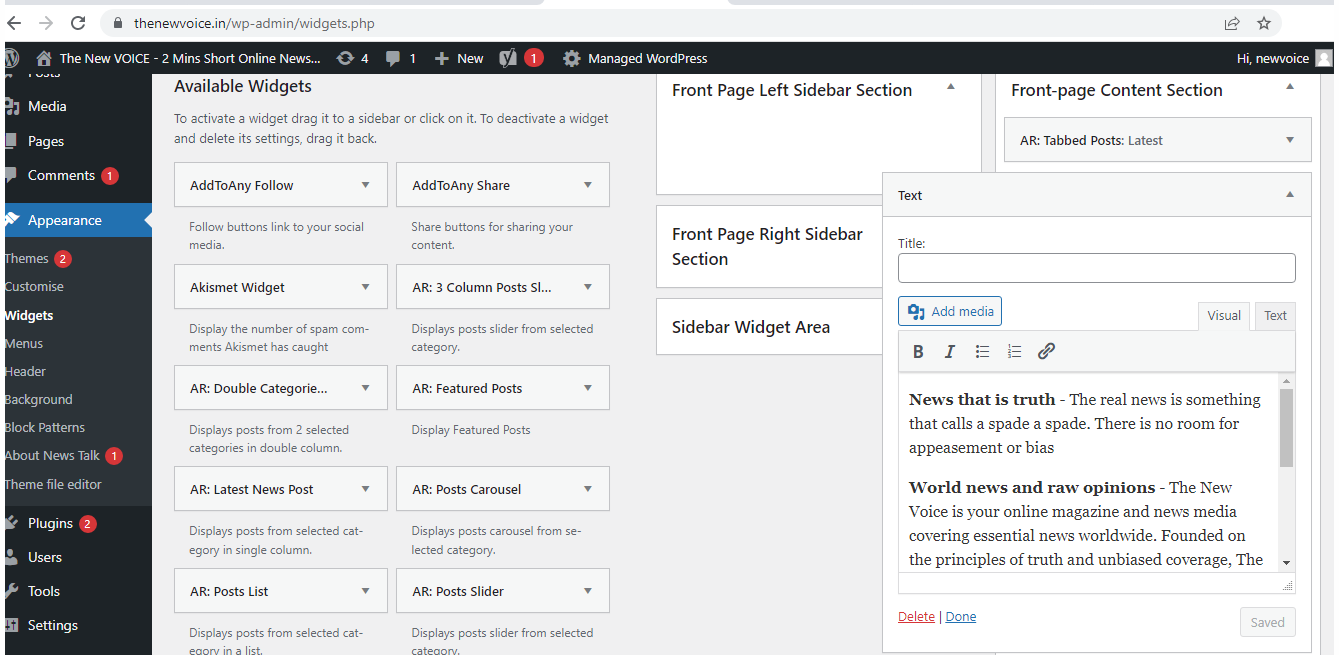Reload the page with the refresh icon
1339x655 pixels.
coord(78,23)
